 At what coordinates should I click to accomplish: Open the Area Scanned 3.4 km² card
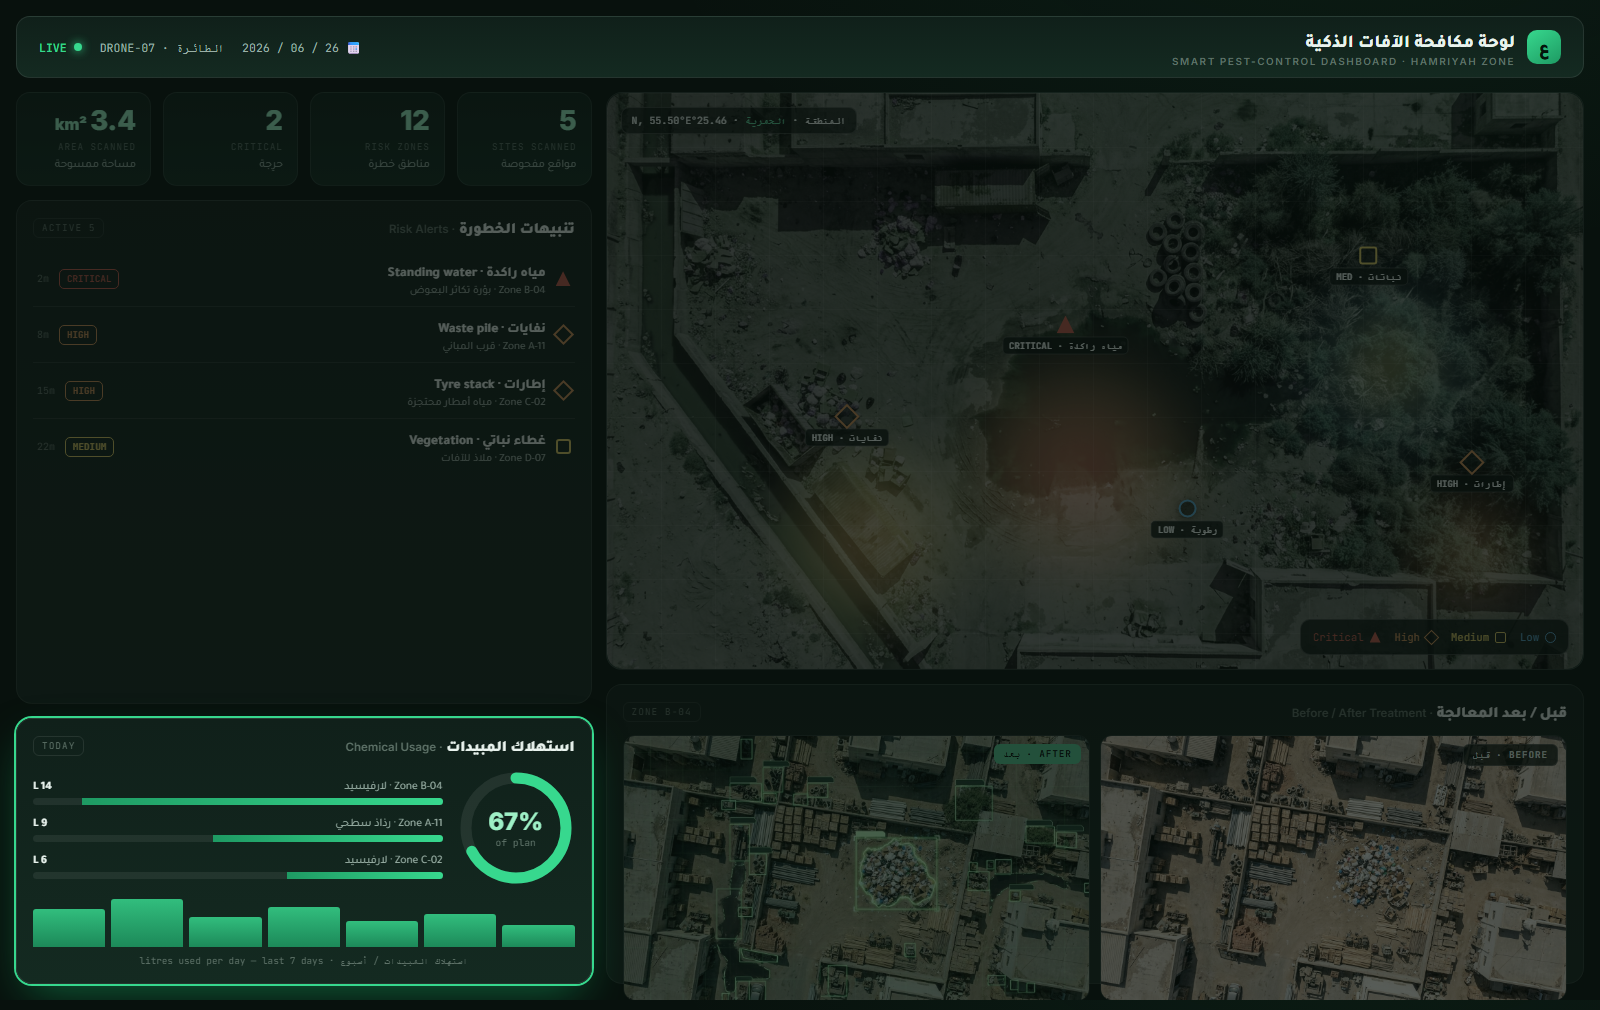coord(84,139)
